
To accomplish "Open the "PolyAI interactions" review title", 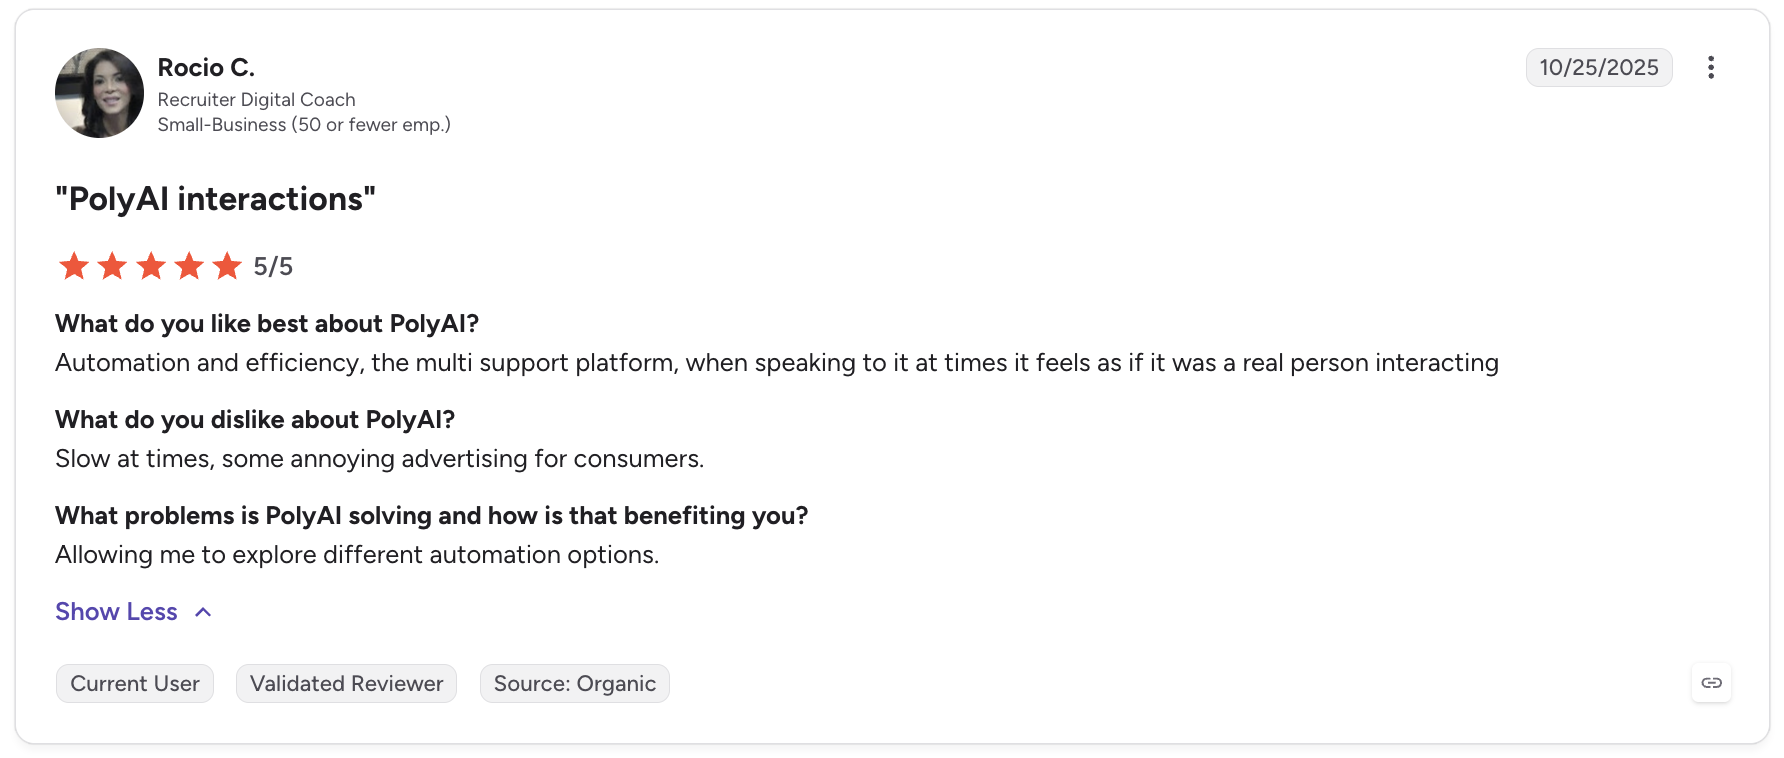I will [x=215, y=199].
